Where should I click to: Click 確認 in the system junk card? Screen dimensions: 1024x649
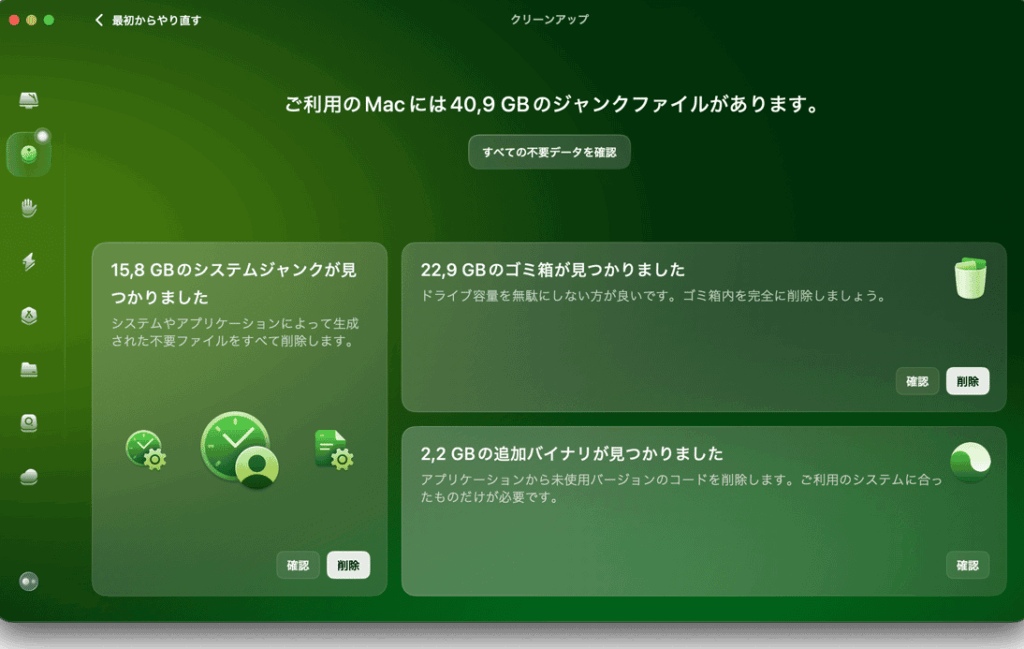[x=298, y=565]
